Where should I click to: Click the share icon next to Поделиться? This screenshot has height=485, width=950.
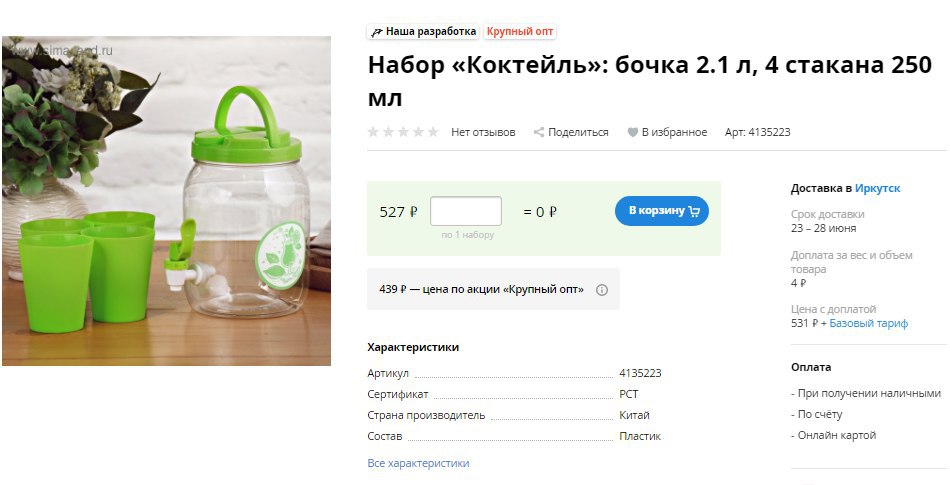pyautogui.click(x=539, y=132)
